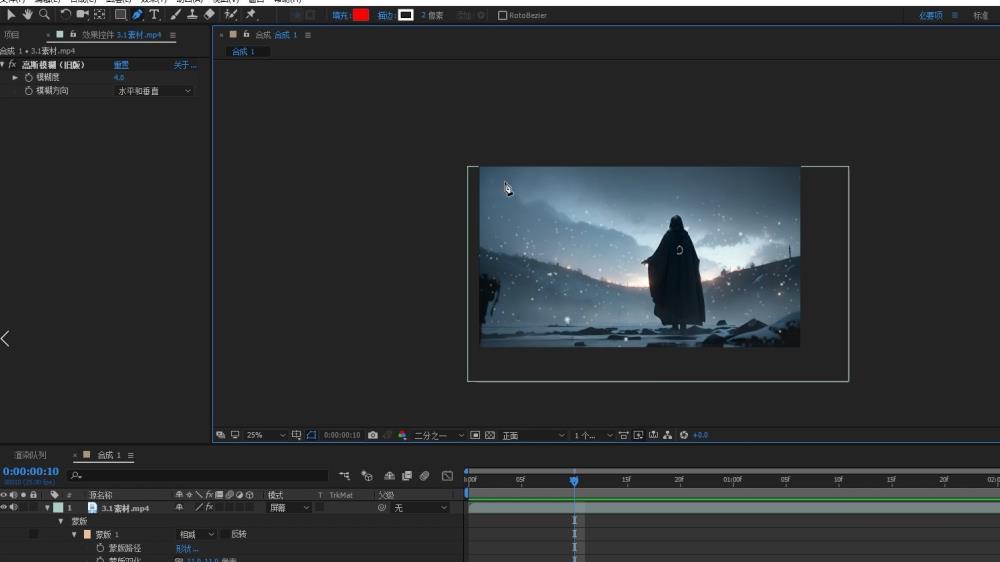The width and height of the screenshot is (1000, 562).
Task: Enable the RotoBezier checkbox
Action: point(503,15)
